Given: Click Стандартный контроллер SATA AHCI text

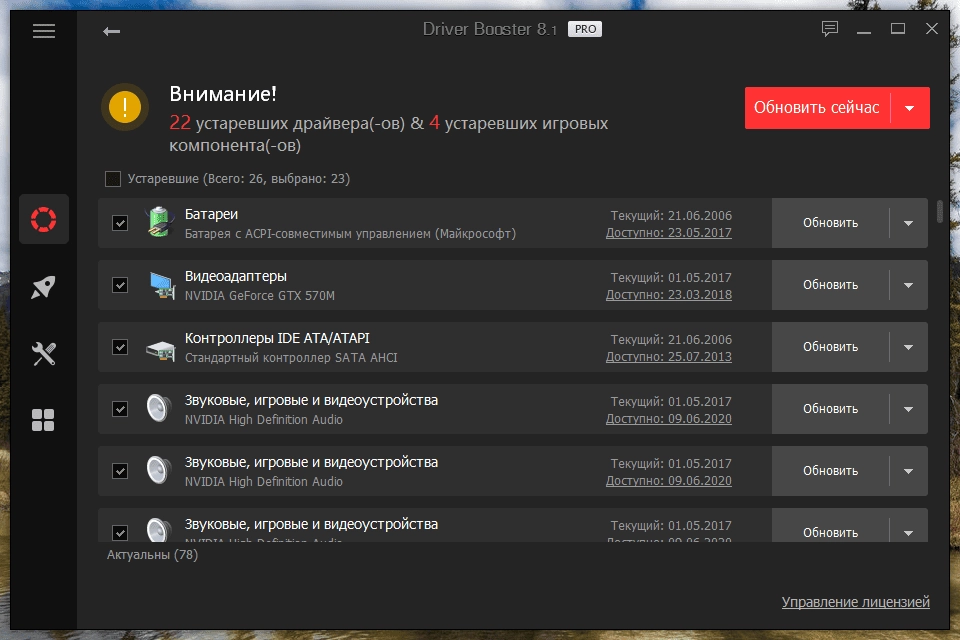Looking at the screenshot, I should (291, 358).
